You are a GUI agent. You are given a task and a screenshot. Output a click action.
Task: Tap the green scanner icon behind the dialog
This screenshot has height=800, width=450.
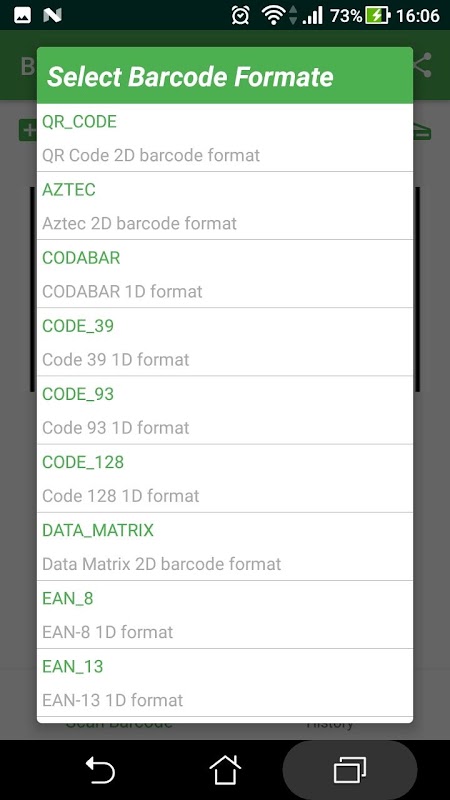pyautogui.click(x=422, y=132)
